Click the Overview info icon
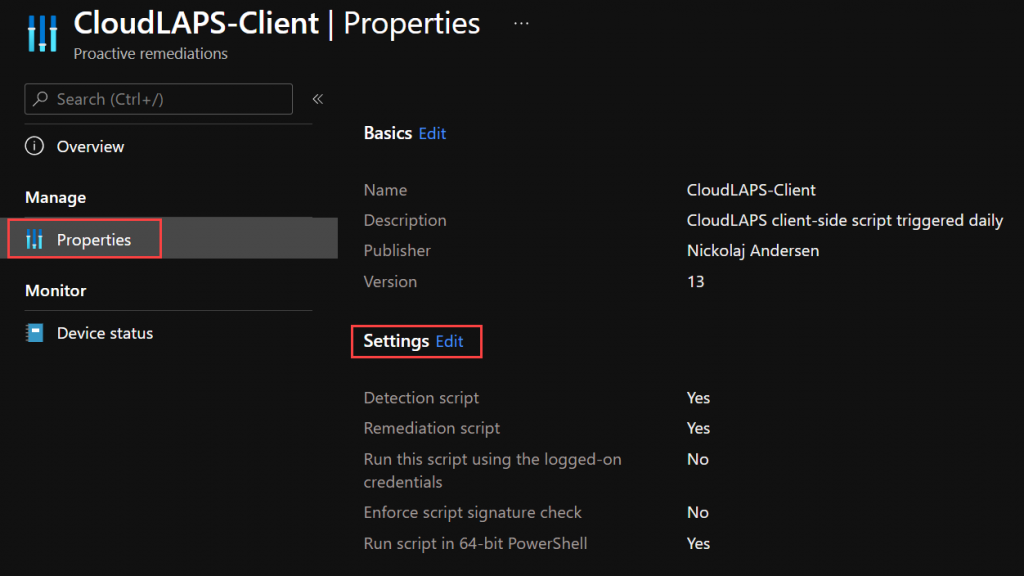 35,146
